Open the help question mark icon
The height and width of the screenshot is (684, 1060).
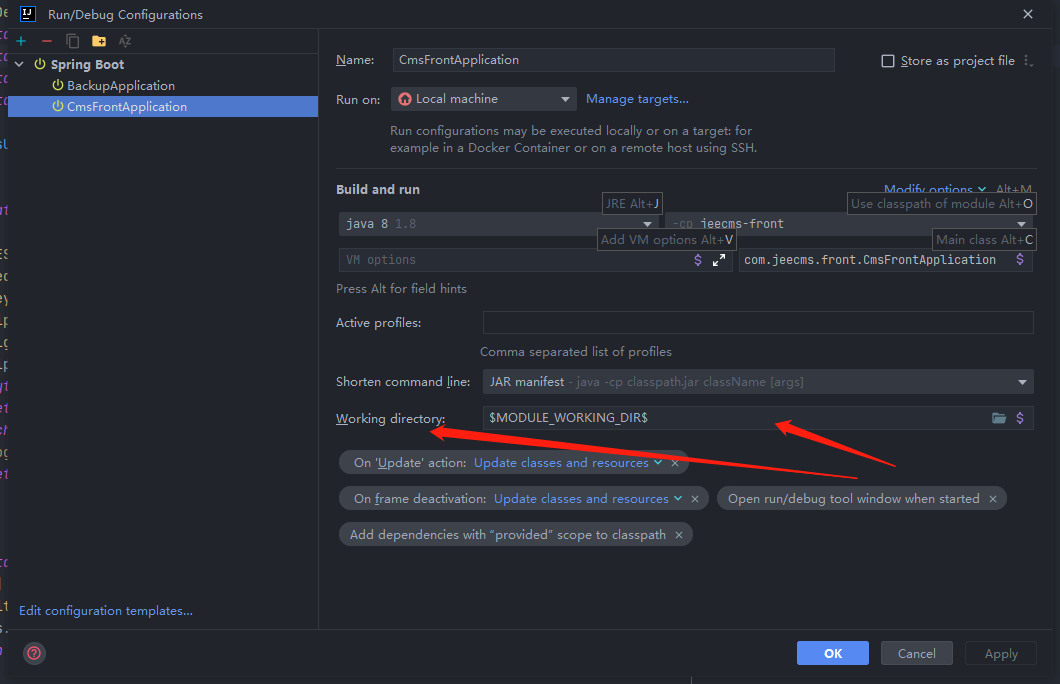(34, 653)
